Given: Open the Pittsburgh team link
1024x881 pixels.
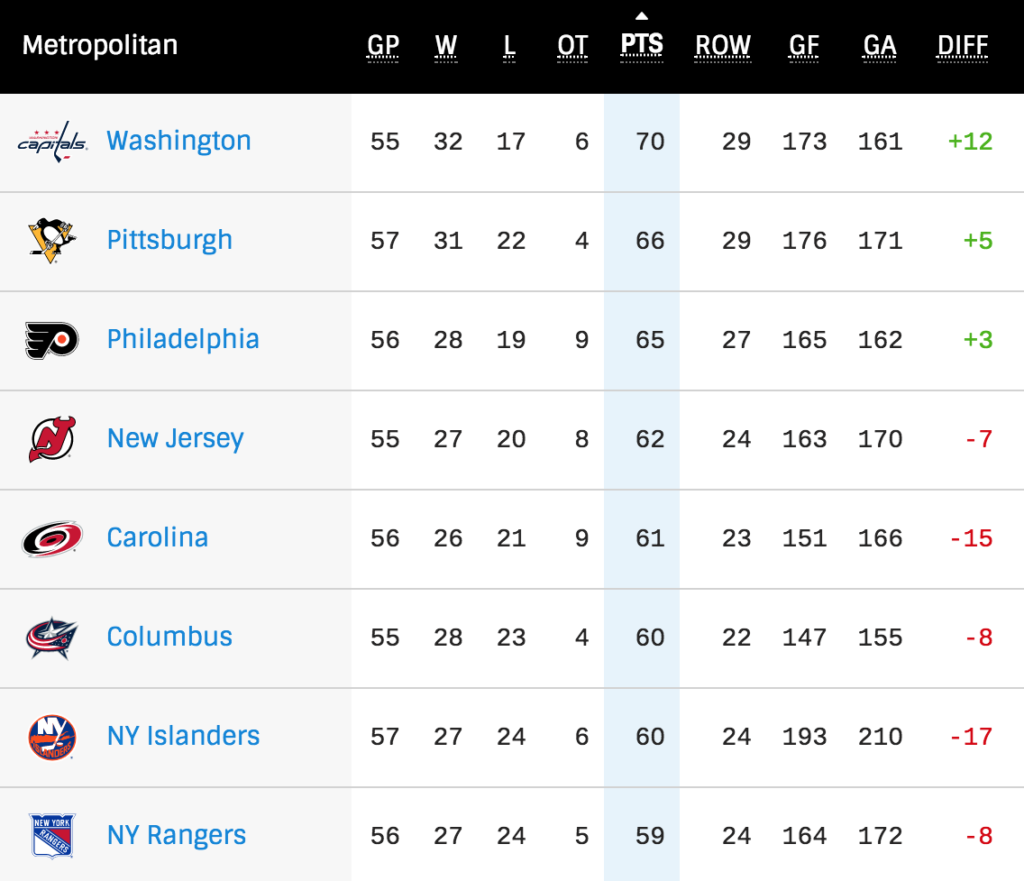Looking at the screenshot, I should coord(169,240).
